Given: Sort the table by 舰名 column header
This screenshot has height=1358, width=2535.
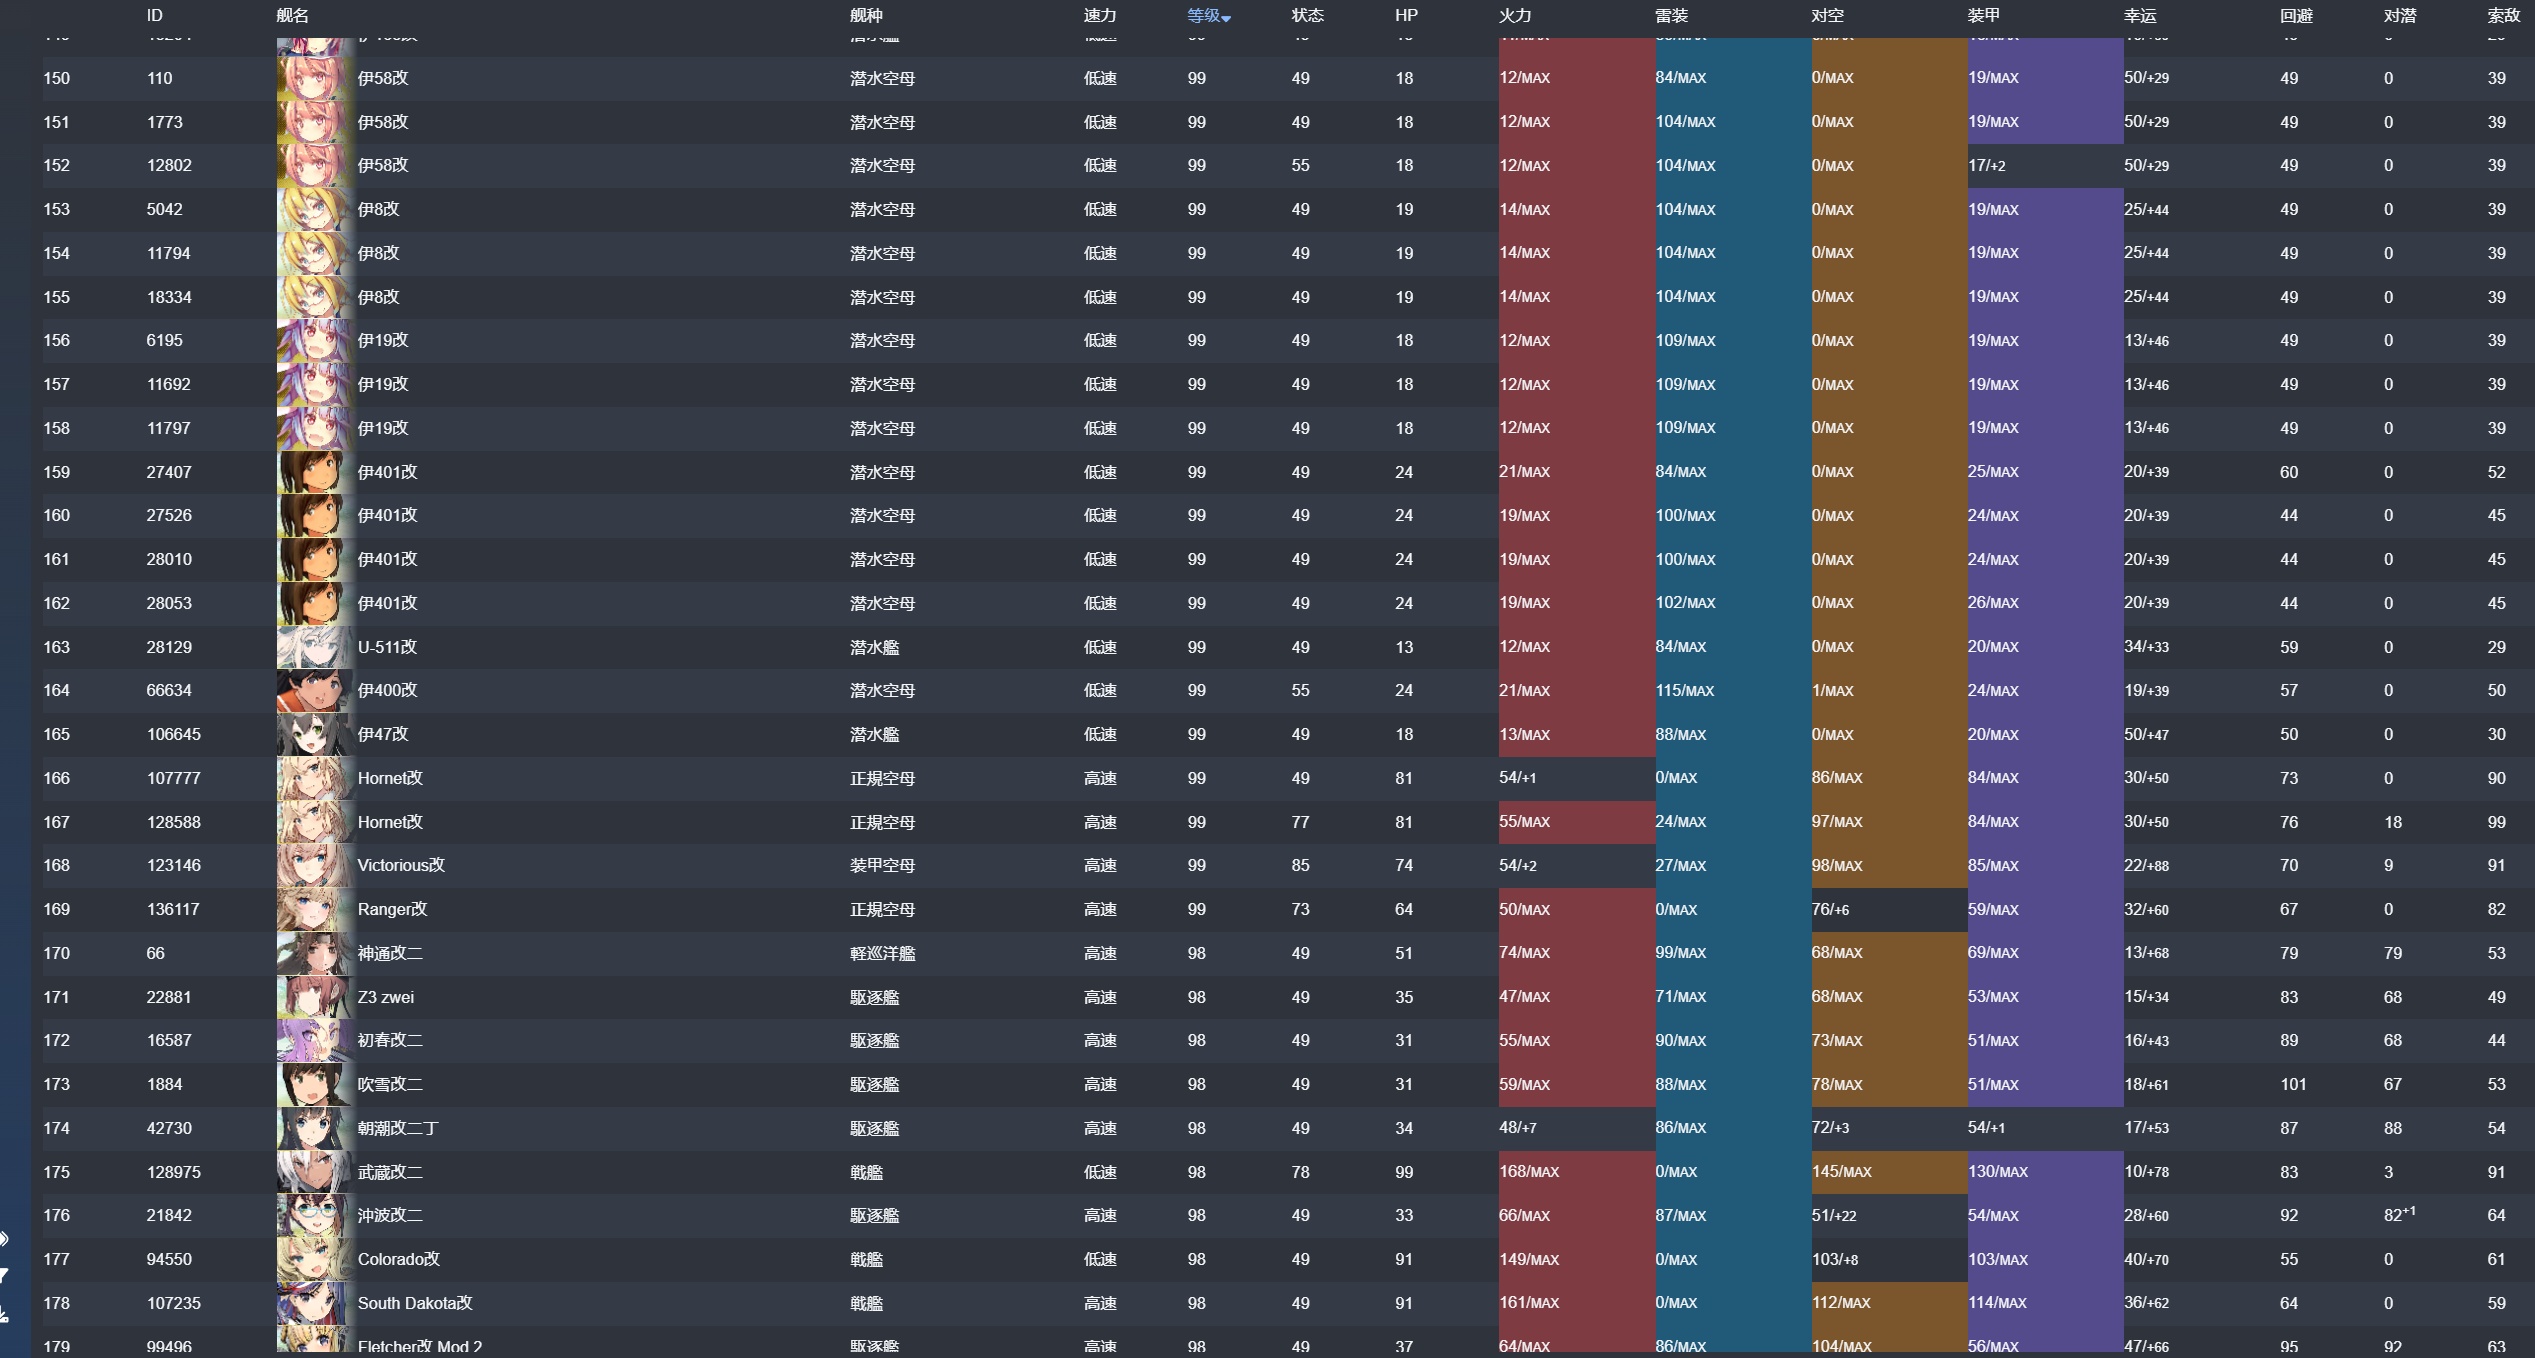Looking at the screenshot, I should pyautogui.click(x=292, y=16).
